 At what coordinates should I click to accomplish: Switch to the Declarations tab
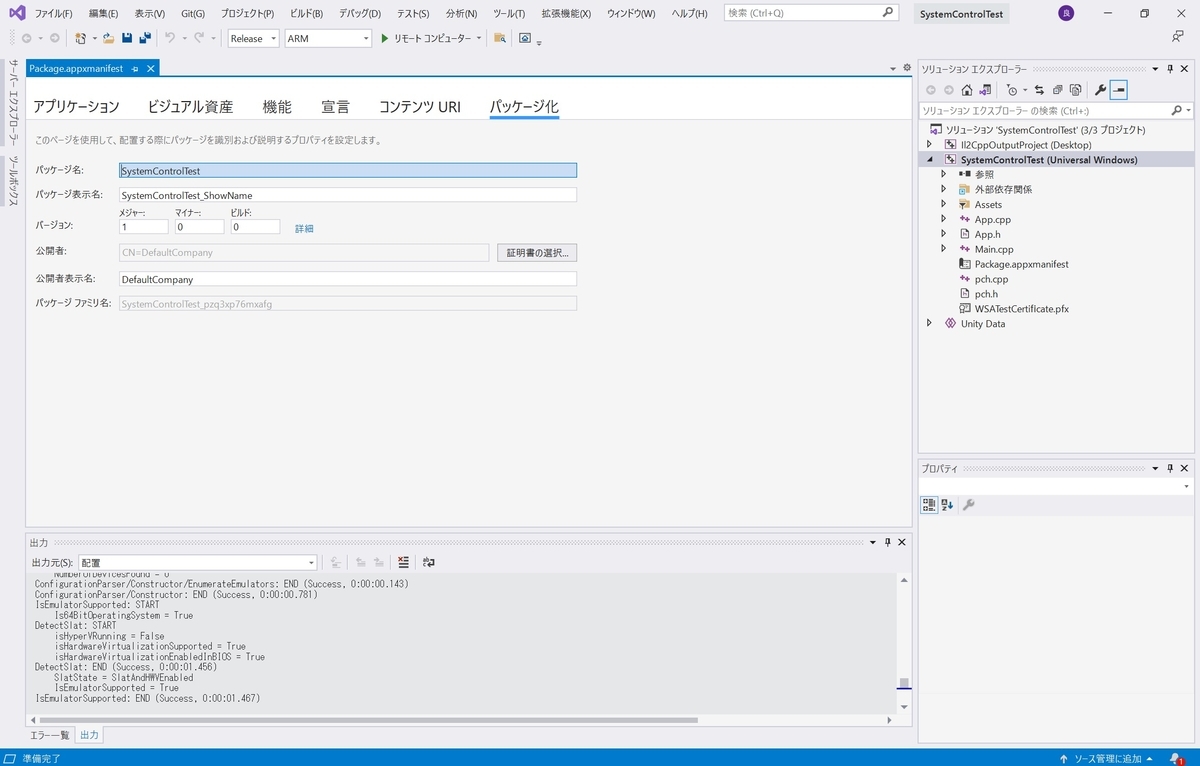(336, 107)
